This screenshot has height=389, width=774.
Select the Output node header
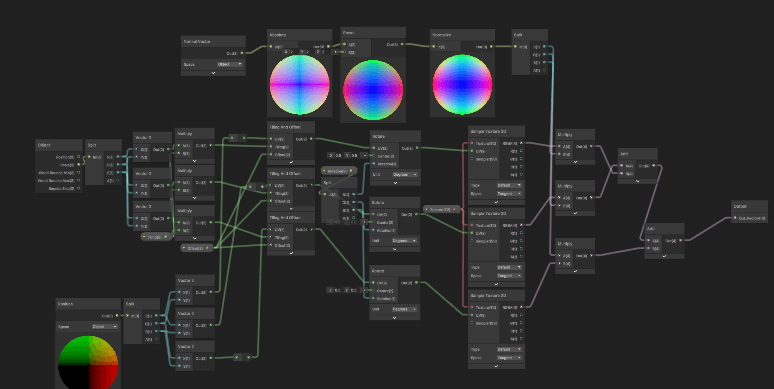[x=749, y=206]
